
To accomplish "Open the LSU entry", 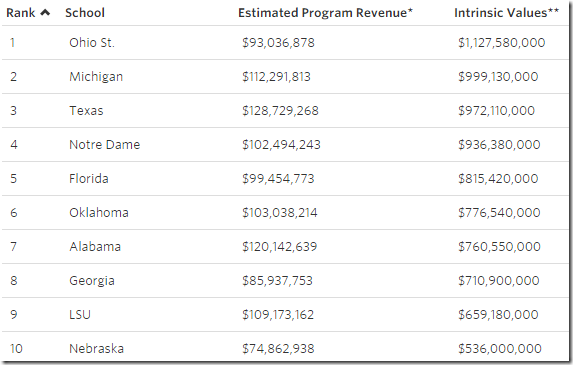I will click(80, 315).
